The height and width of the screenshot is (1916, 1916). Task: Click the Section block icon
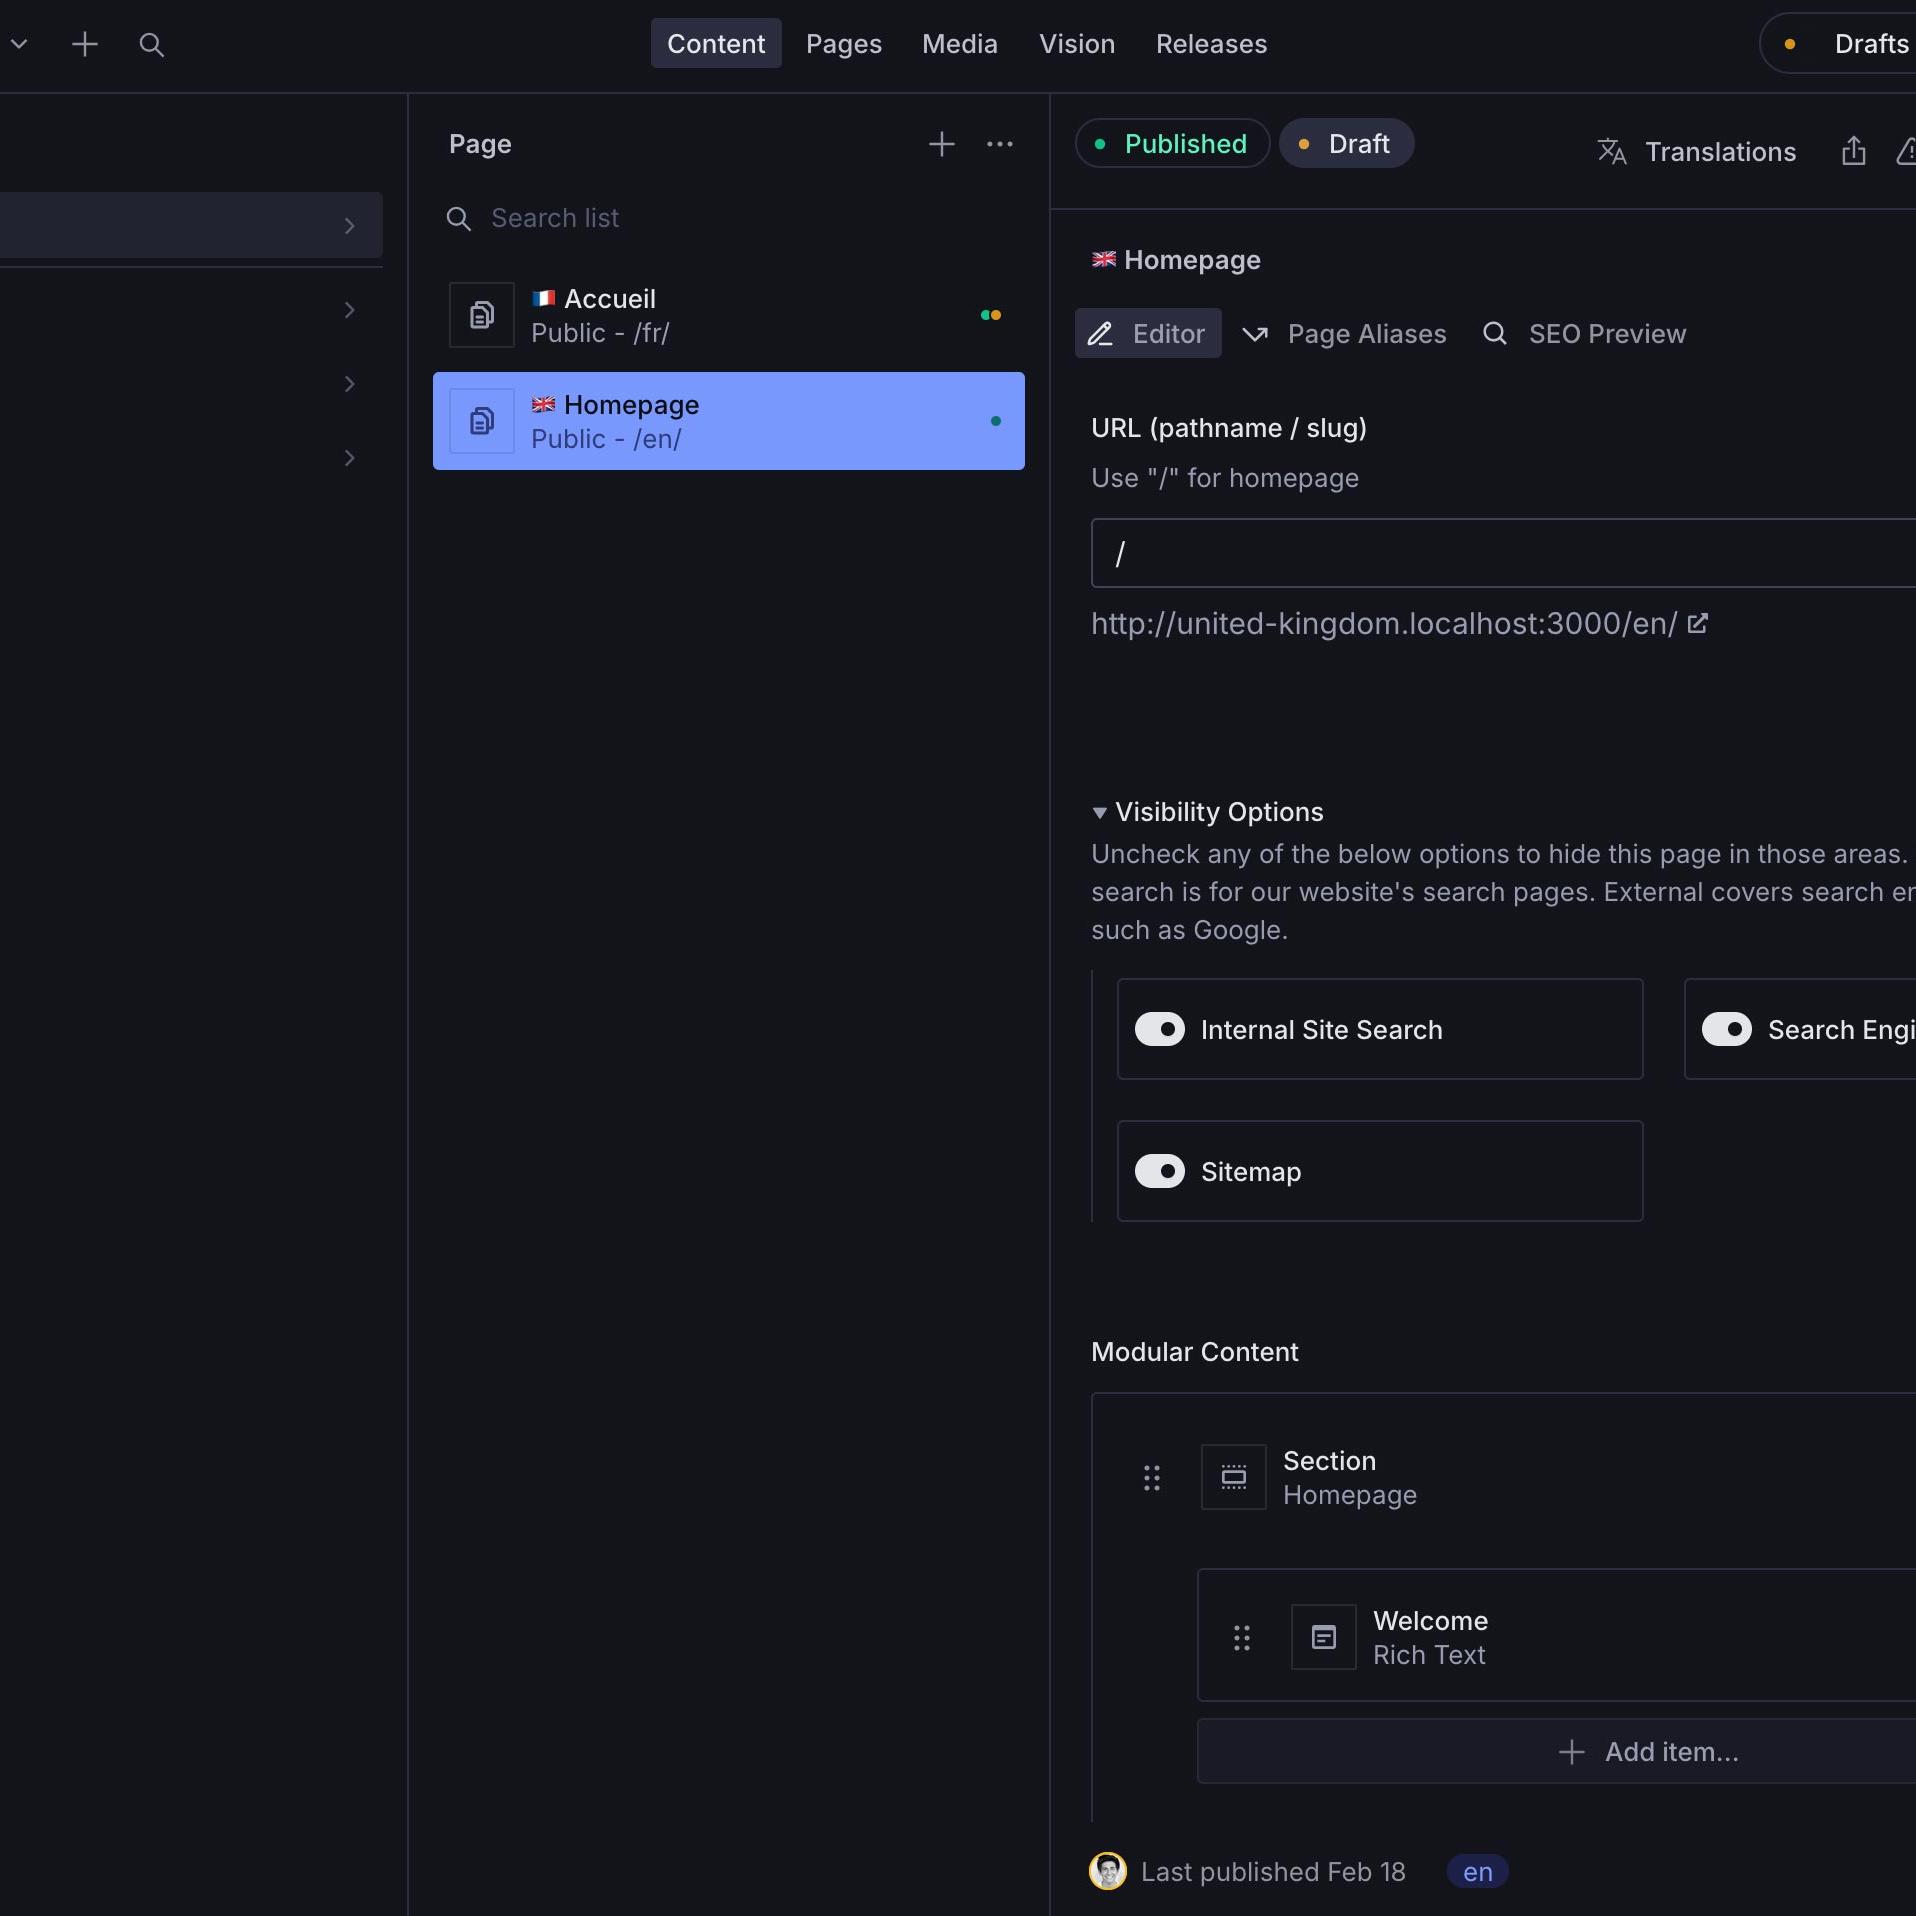pos(1233,1477)
